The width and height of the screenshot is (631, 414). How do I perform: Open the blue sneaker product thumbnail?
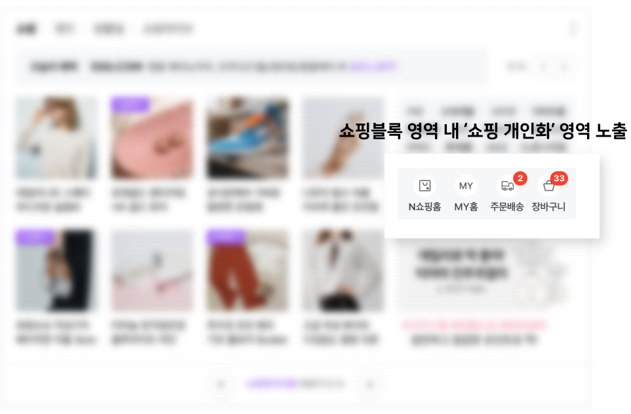pyautogui.click(x=247, y=137)
